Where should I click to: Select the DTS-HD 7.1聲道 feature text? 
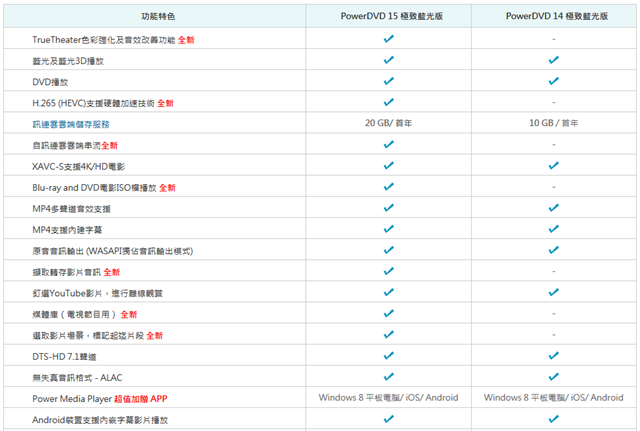(x=64, y=357)
